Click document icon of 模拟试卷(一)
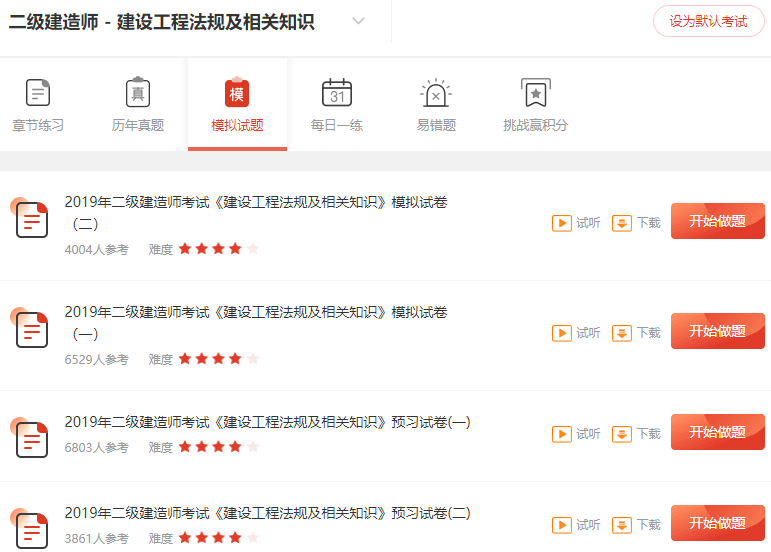The image size is (771, 552). click(x=30, y=328)
